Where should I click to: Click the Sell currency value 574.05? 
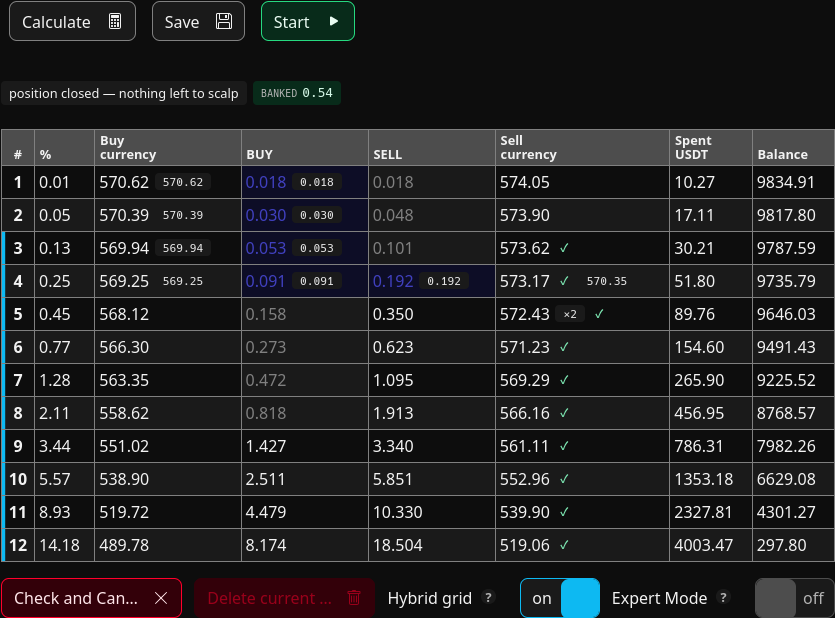click(x=525, y=182)
